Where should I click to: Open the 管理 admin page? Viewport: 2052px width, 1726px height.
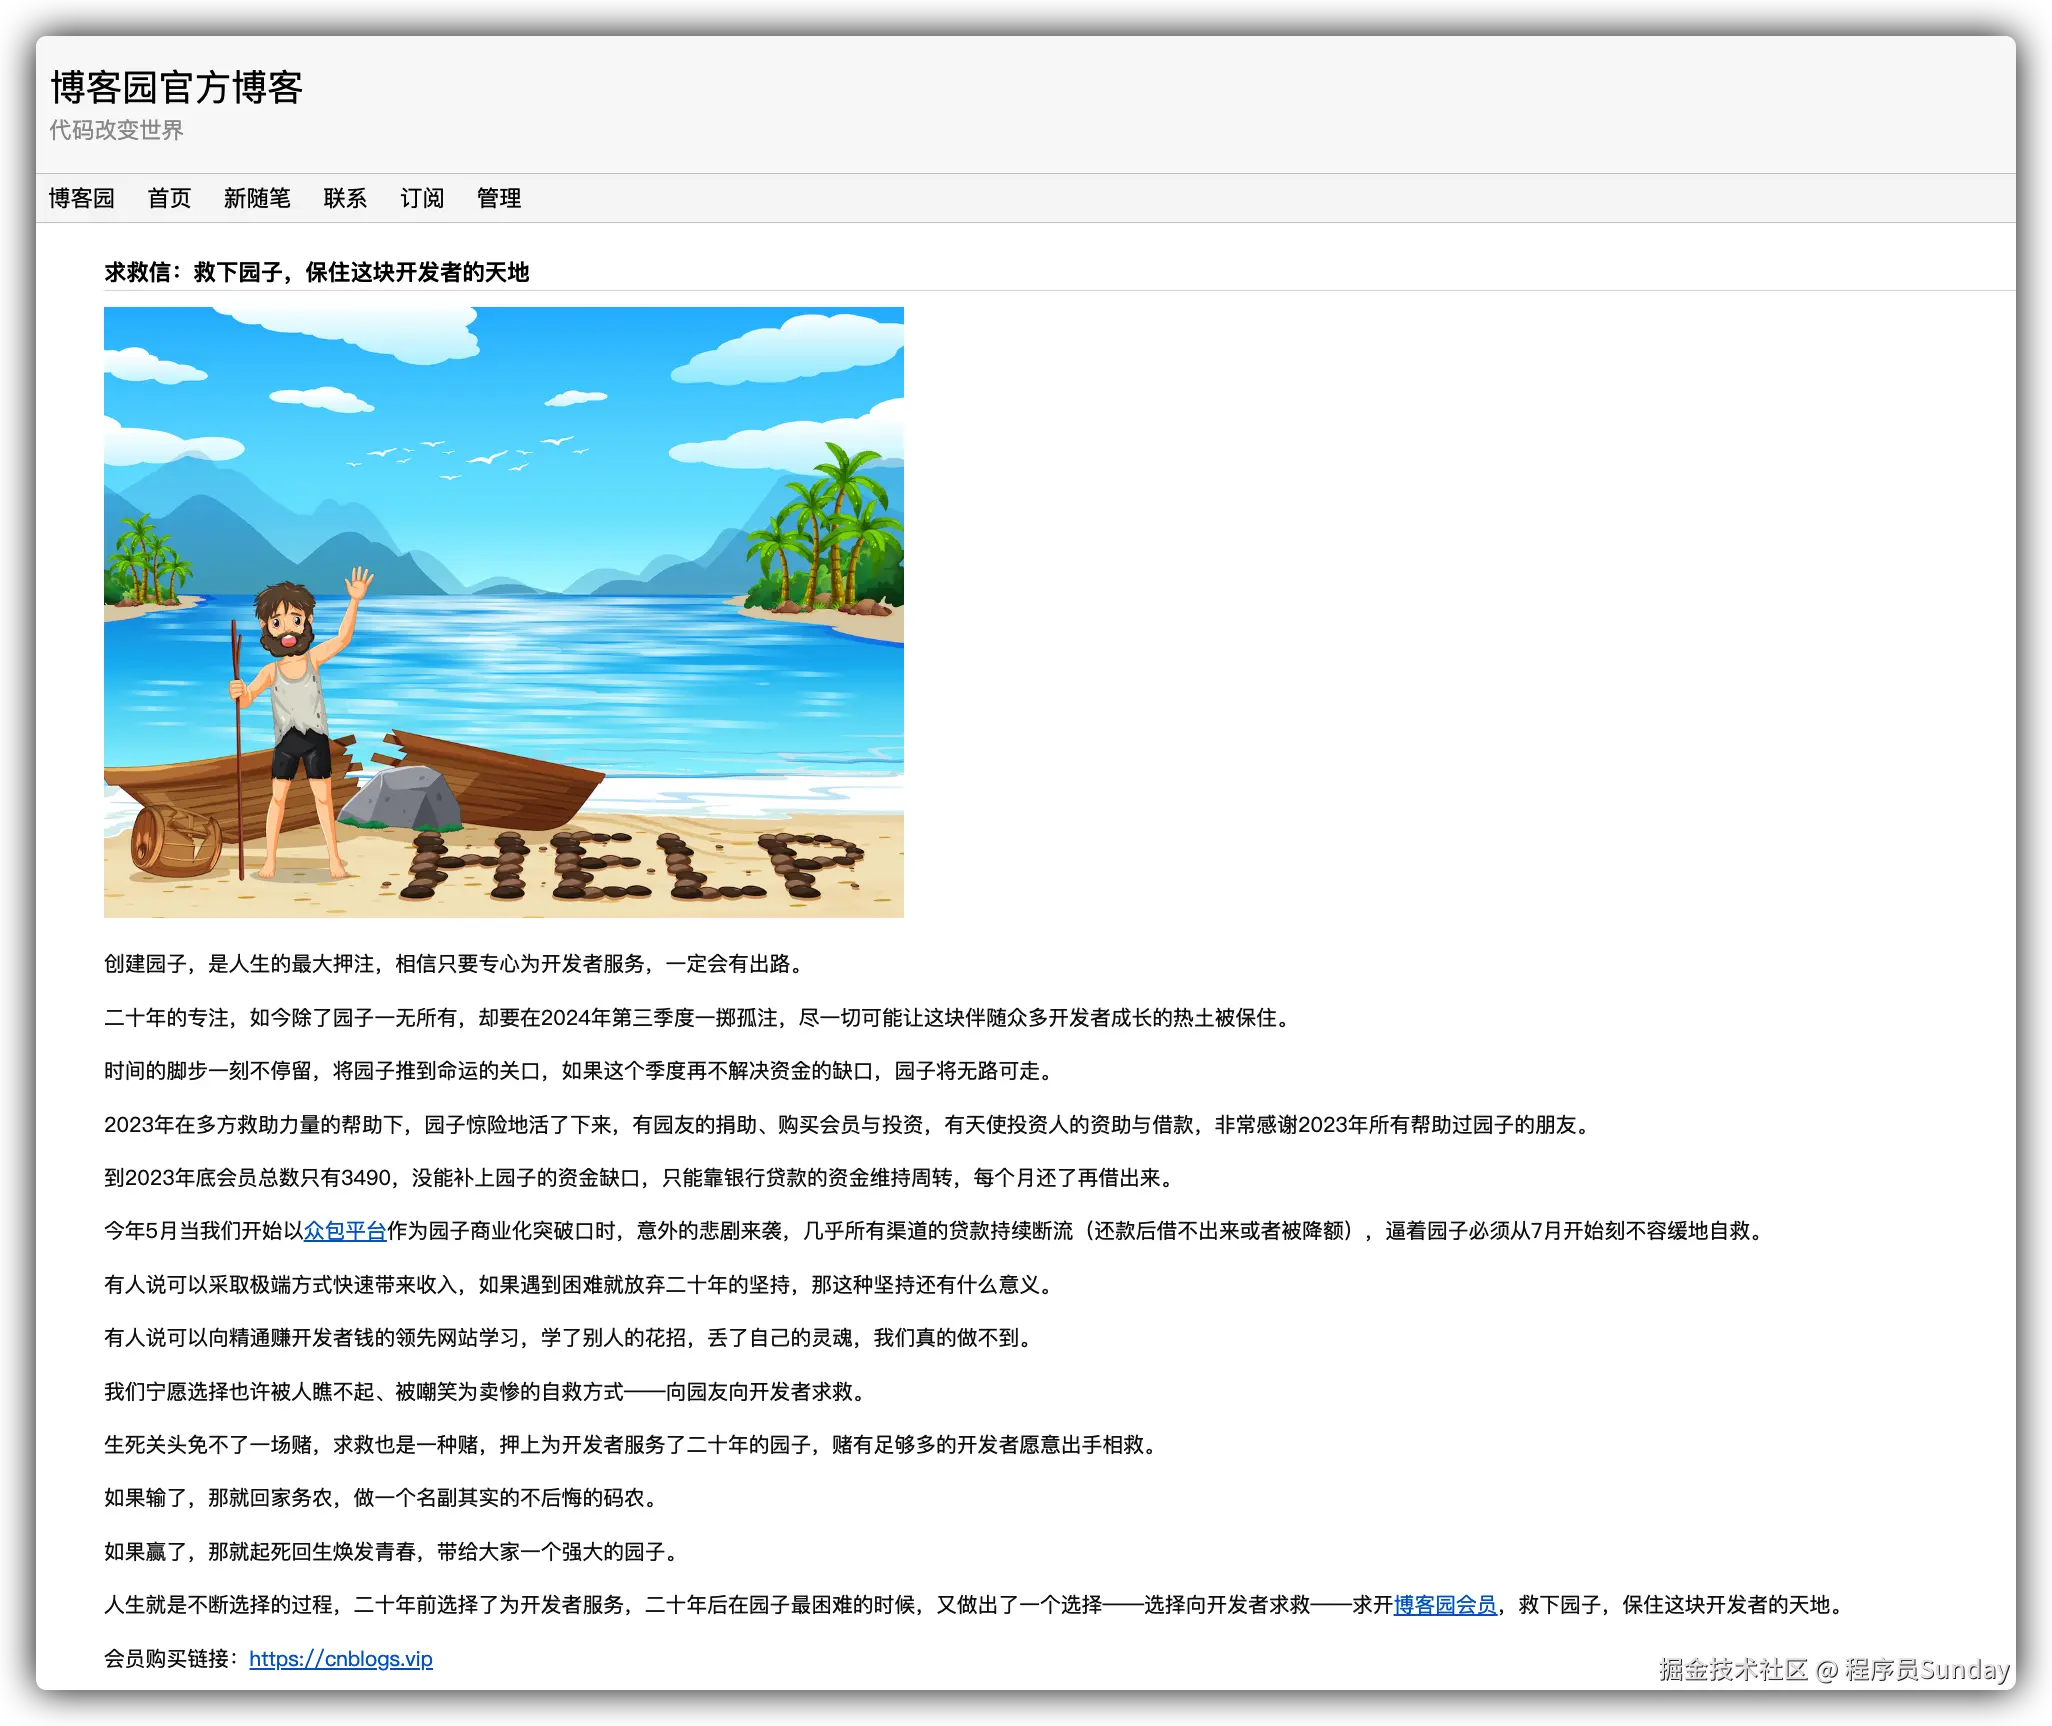click(499, 198)
